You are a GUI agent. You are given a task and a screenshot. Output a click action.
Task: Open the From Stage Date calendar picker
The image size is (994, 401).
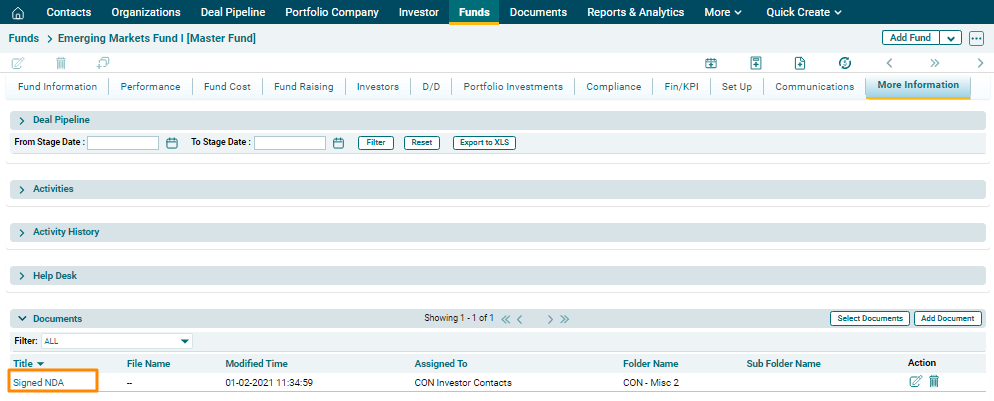pyautogui.click(x=172, y=143)
